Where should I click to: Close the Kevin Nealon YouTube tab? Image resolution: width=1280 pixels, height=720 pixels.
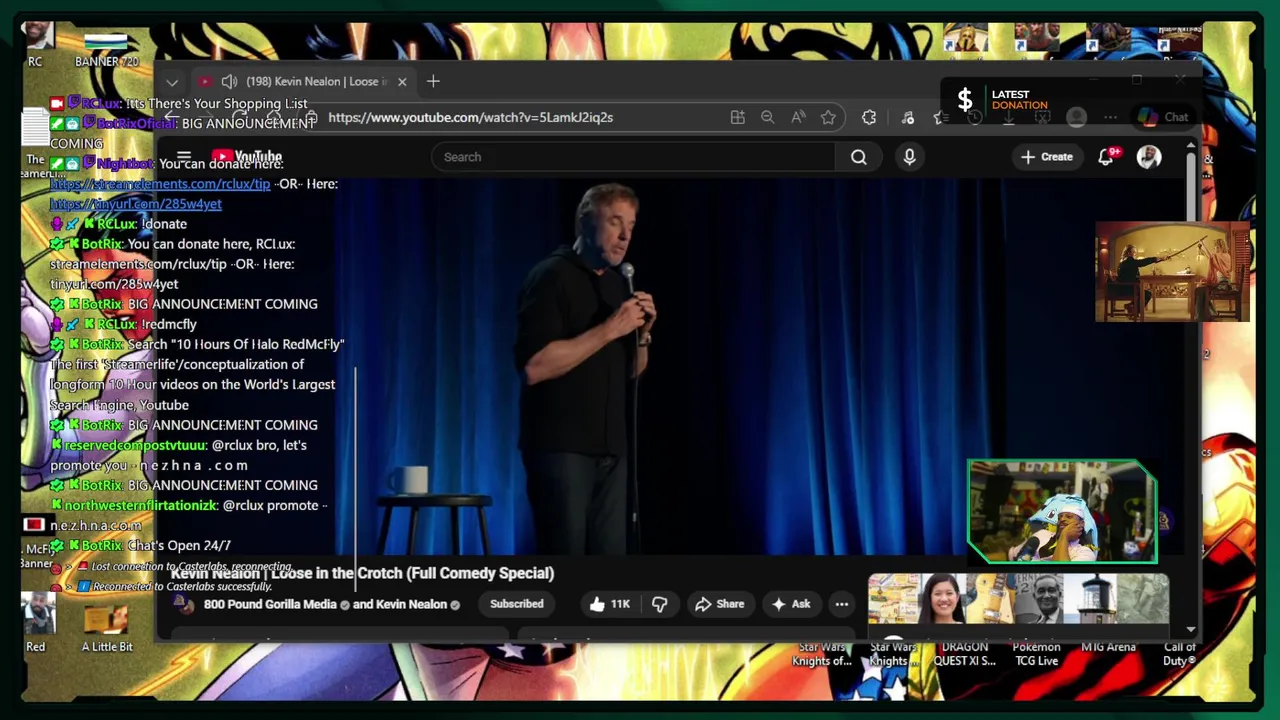pos(402,82)
